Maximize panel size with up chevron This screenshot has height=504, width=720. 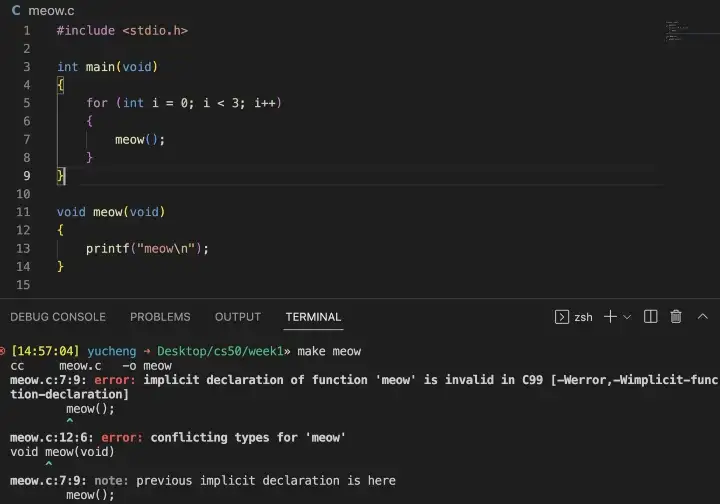703,316
